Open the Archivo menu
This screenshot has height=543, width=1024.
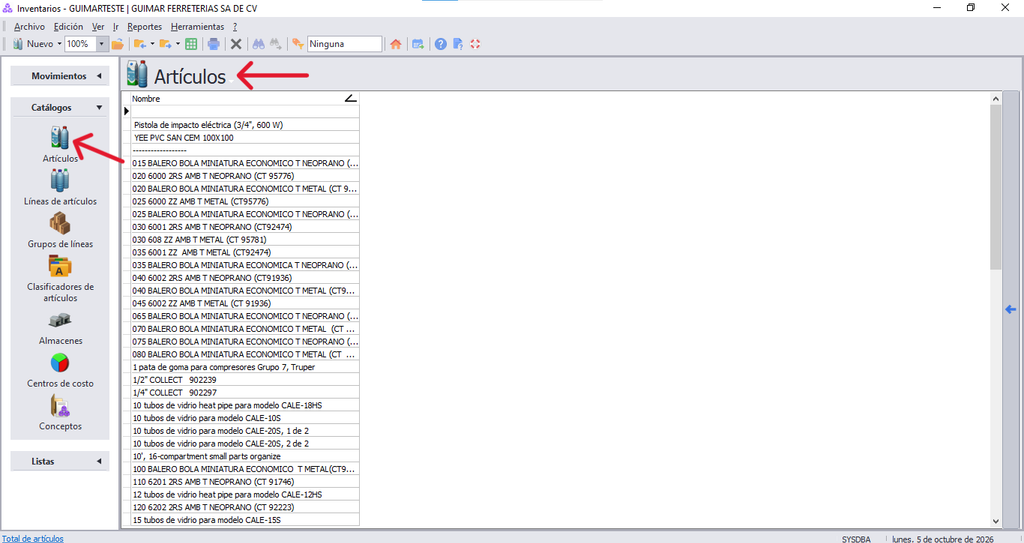coord(29,27)
